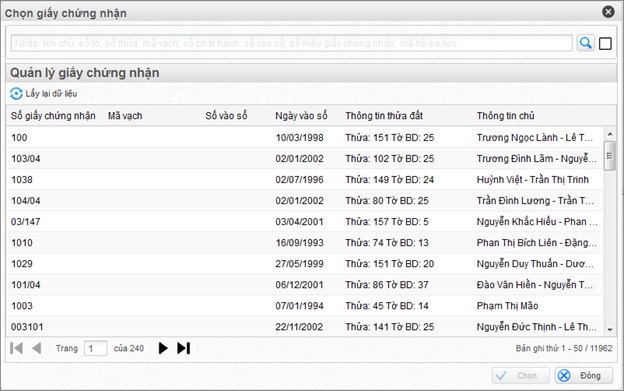Click cell Thửa: 45 Tờ BĐ: 14
Viewport: 624px width, 391px height.
pos(387,306)
